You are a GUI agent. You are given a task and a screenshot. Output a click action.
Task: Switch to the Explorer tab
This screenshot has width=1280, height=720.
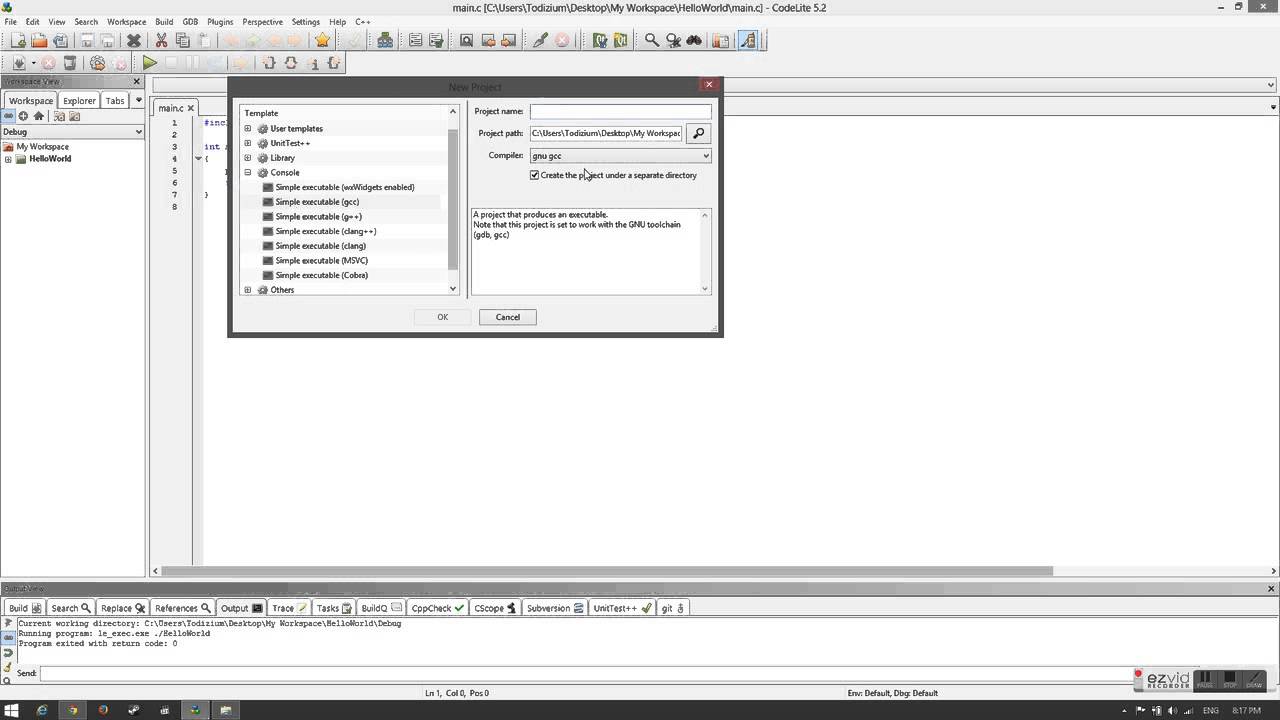point(79,100)
